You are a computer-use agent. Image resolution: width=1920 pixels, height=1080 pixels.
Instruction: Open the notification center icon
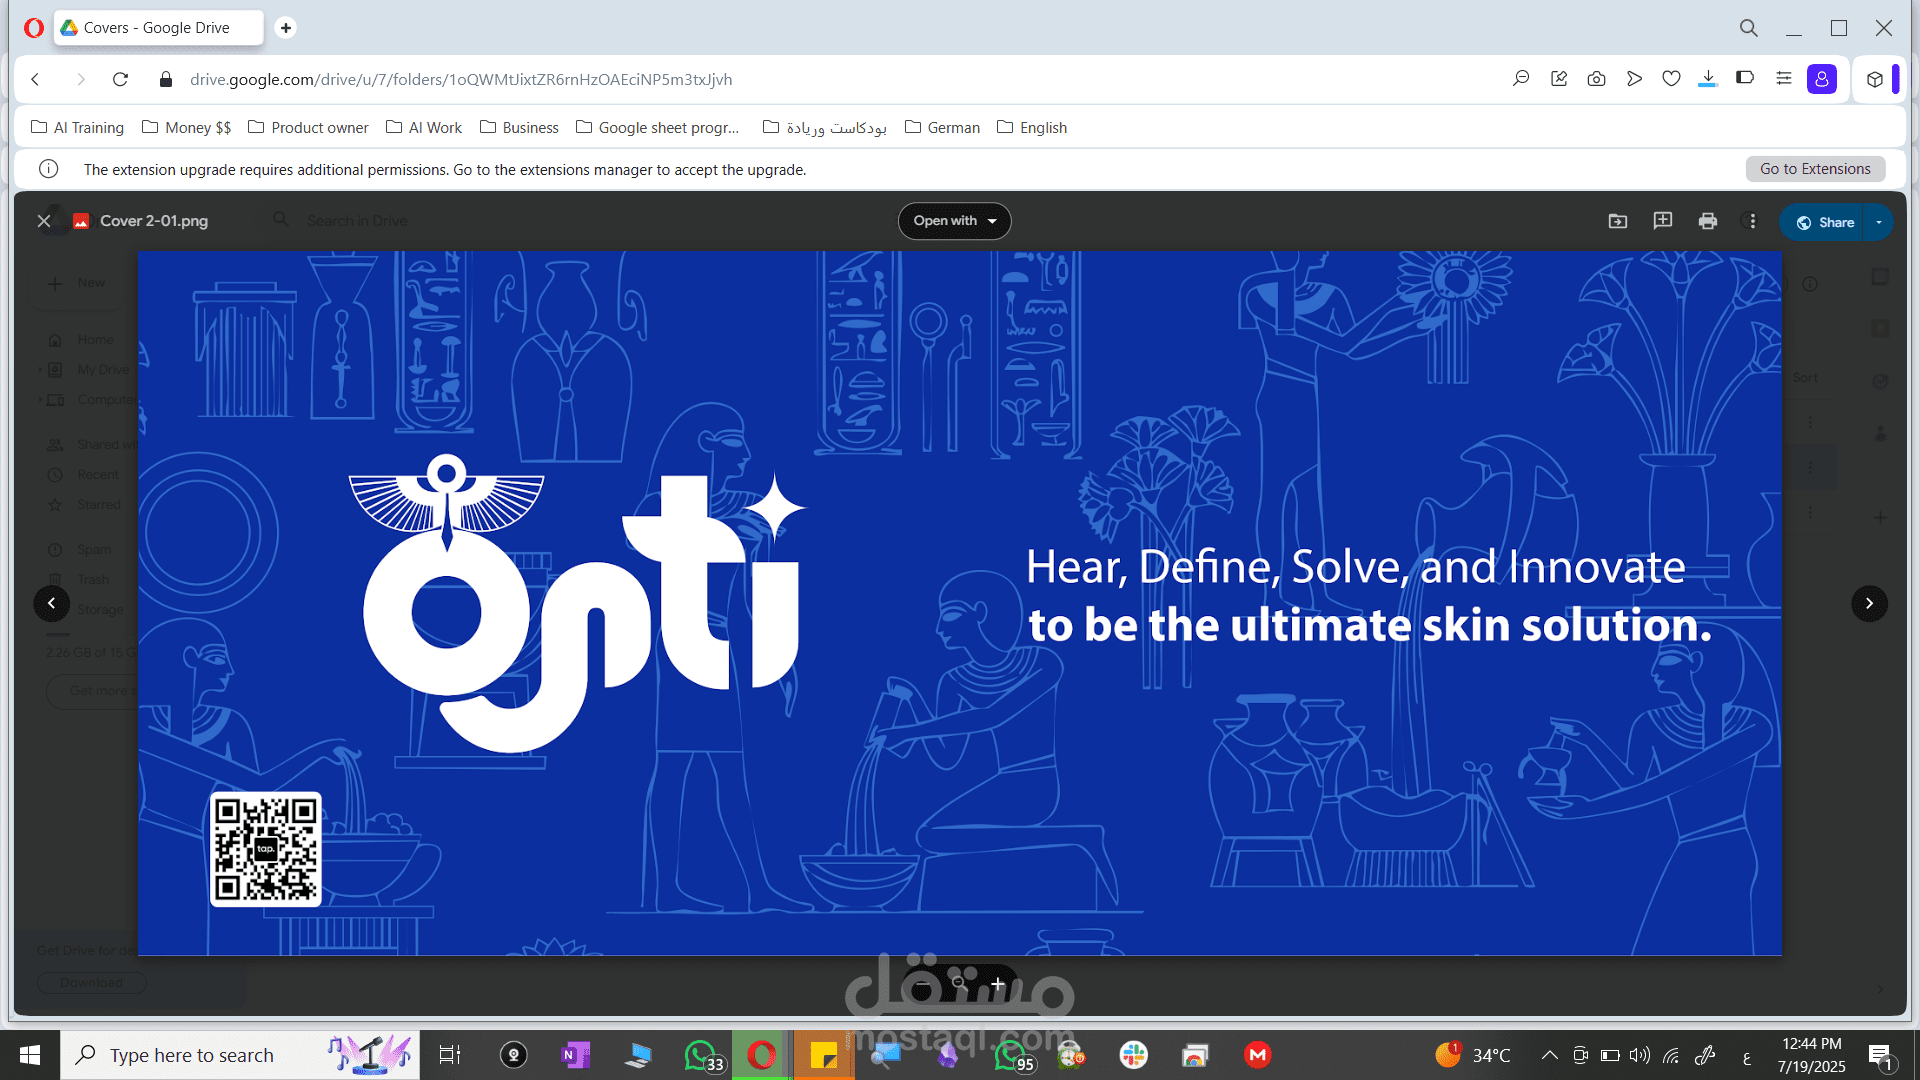(1880, 1055)
